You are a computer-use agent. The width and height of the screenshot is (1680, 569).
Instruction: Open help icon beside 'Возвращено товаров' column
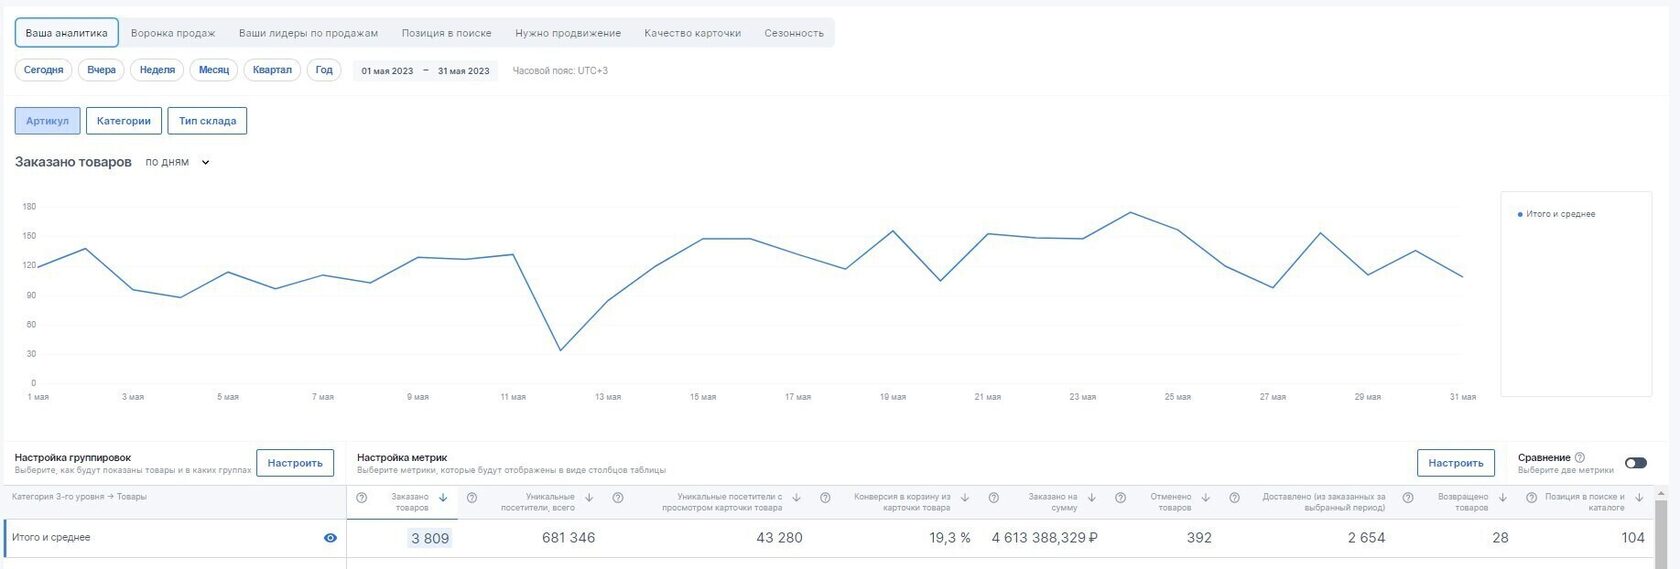[x=1408, y=497]
